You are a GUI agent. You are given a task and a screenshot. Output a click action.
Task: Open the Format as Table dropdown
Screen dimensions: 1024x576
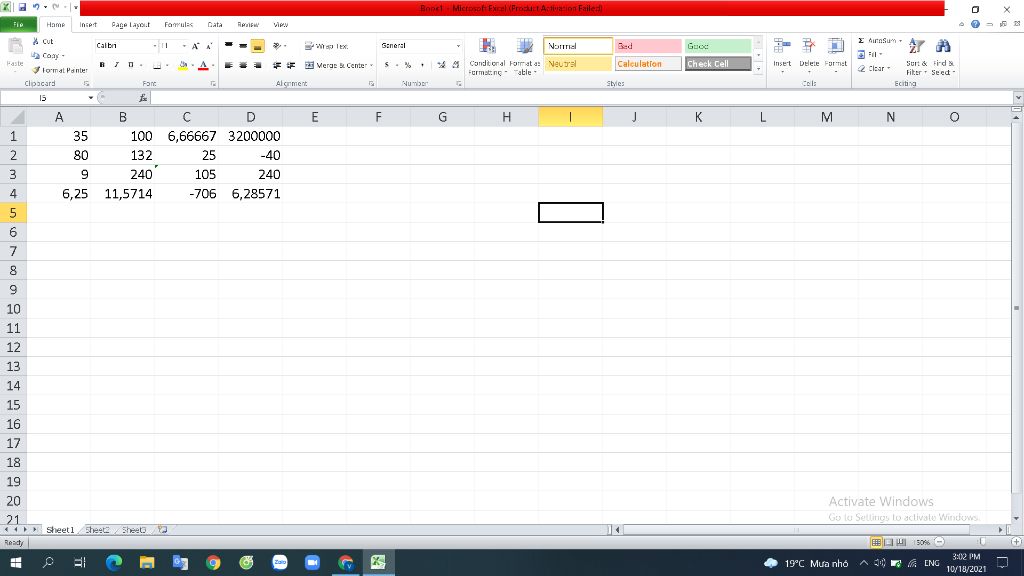pos(524,56)
